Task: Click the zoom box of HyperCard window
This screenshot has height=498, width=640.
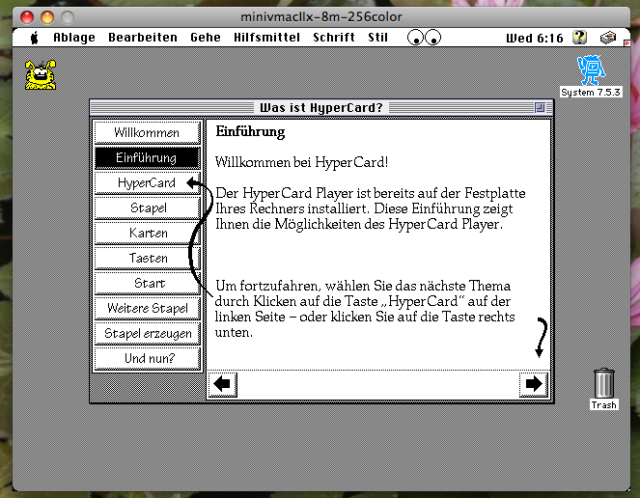Action: (540, 108)
